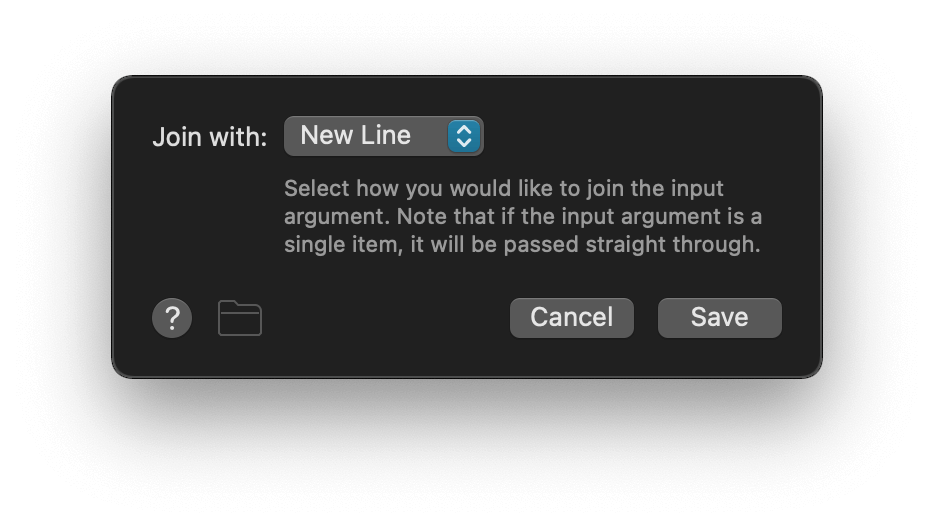Viewport: 934px width, 526px height.
Task: Click the blue stepper arrows on New Line
Action: 464,136
